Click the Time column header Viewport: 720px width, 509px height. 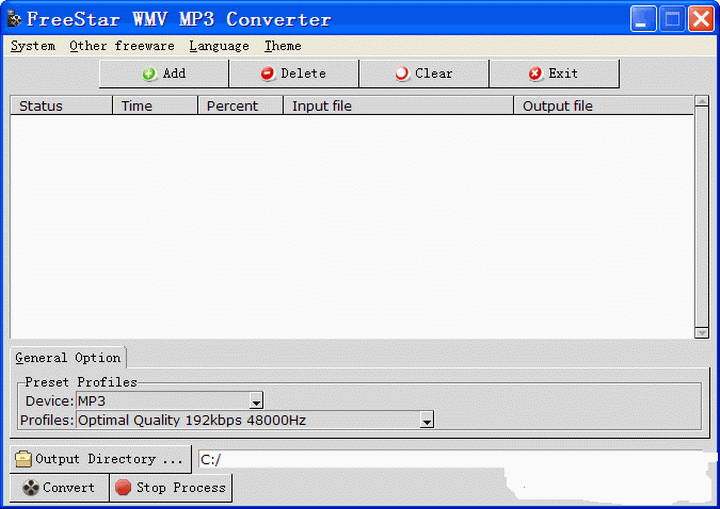point(155,106)
